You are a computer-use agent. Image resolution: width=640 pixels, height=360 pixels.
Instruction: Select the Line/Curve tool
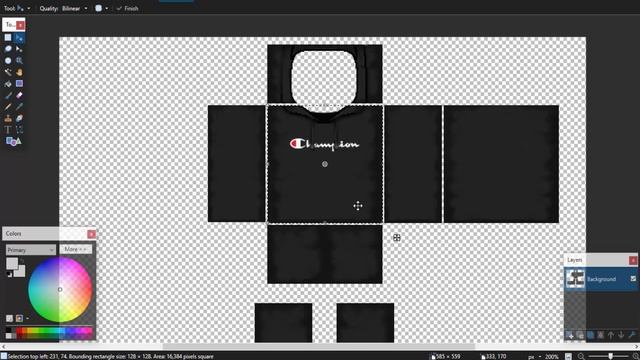(x=19, y=130)
